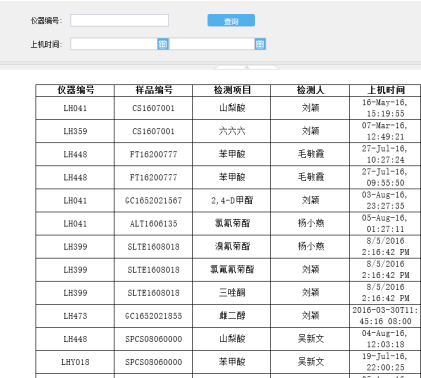Image resolution: width=421 pixels, height=378 pixels.
Task: Collapse the query panel with the arrow handle
Action: click(247, 67)
